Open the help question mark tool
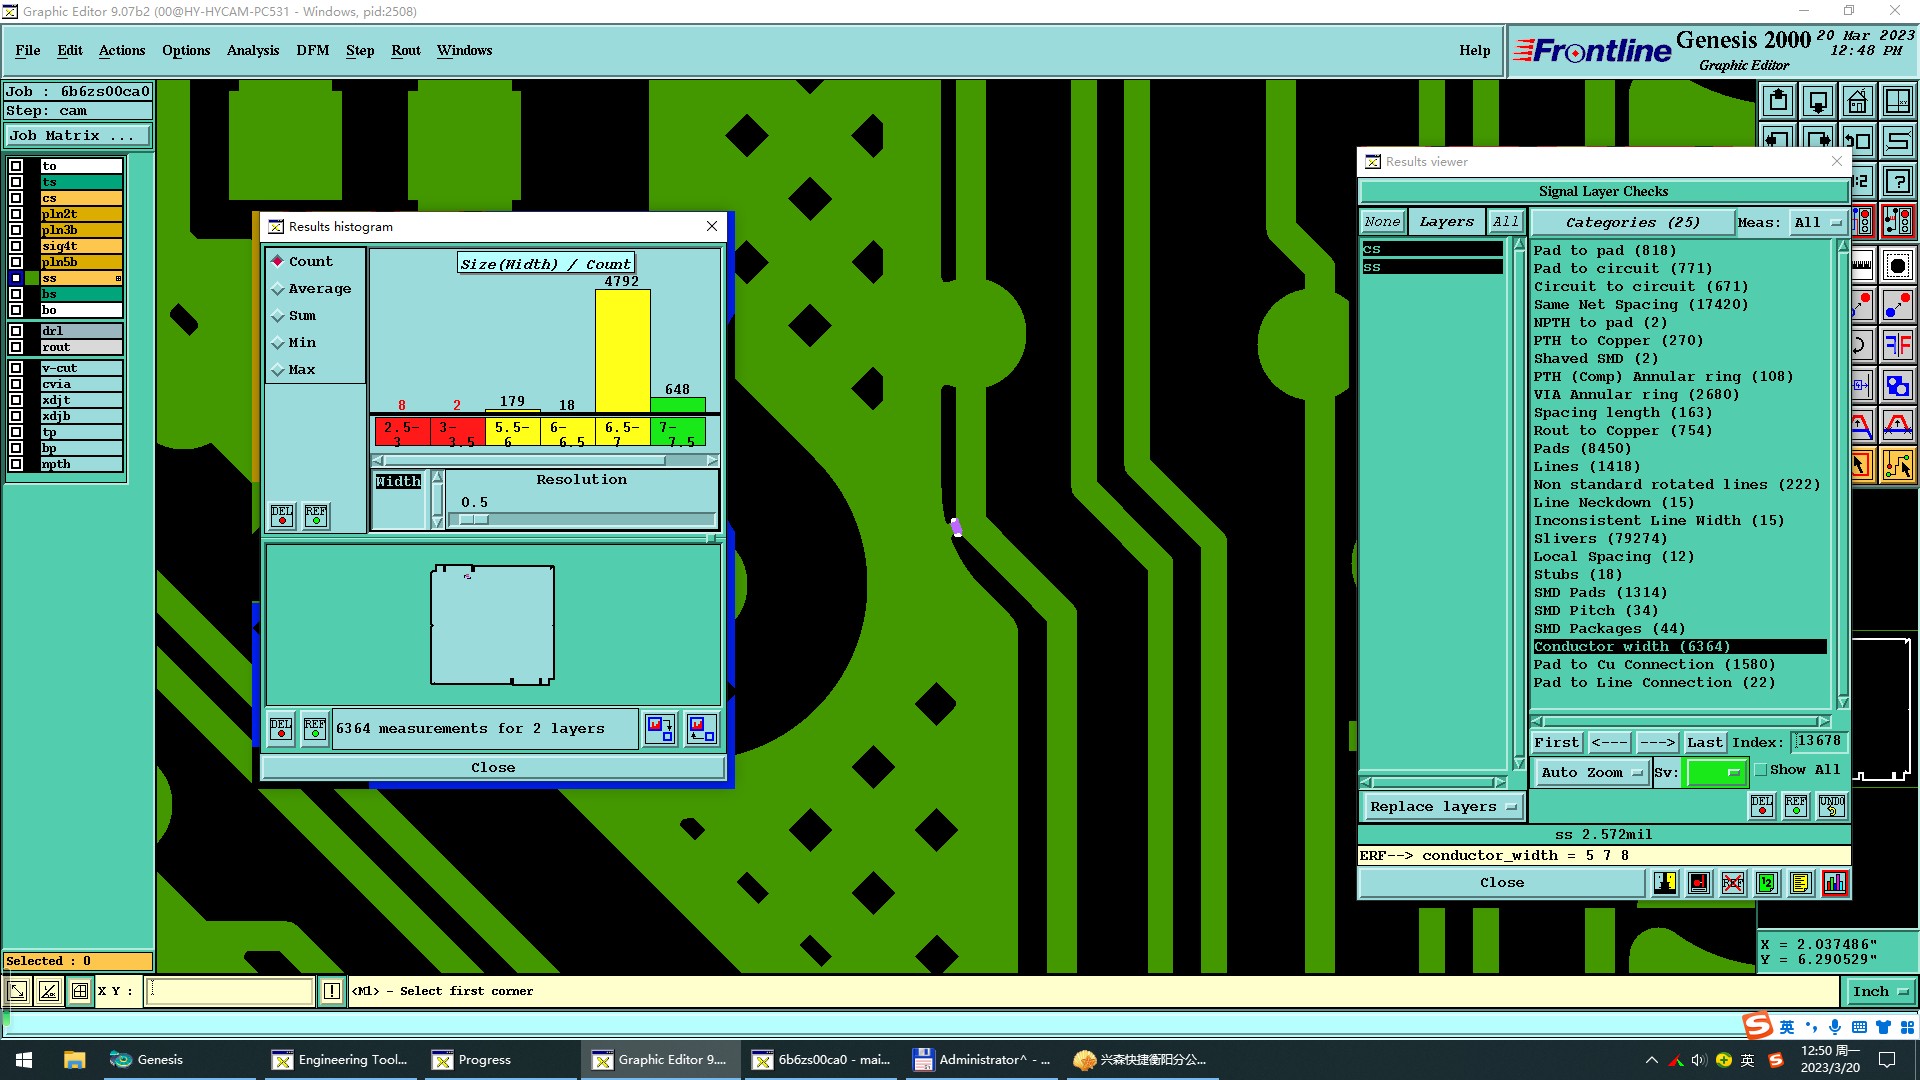The height and width of the screenshot is (1080, 1920). click(1897, 182)
